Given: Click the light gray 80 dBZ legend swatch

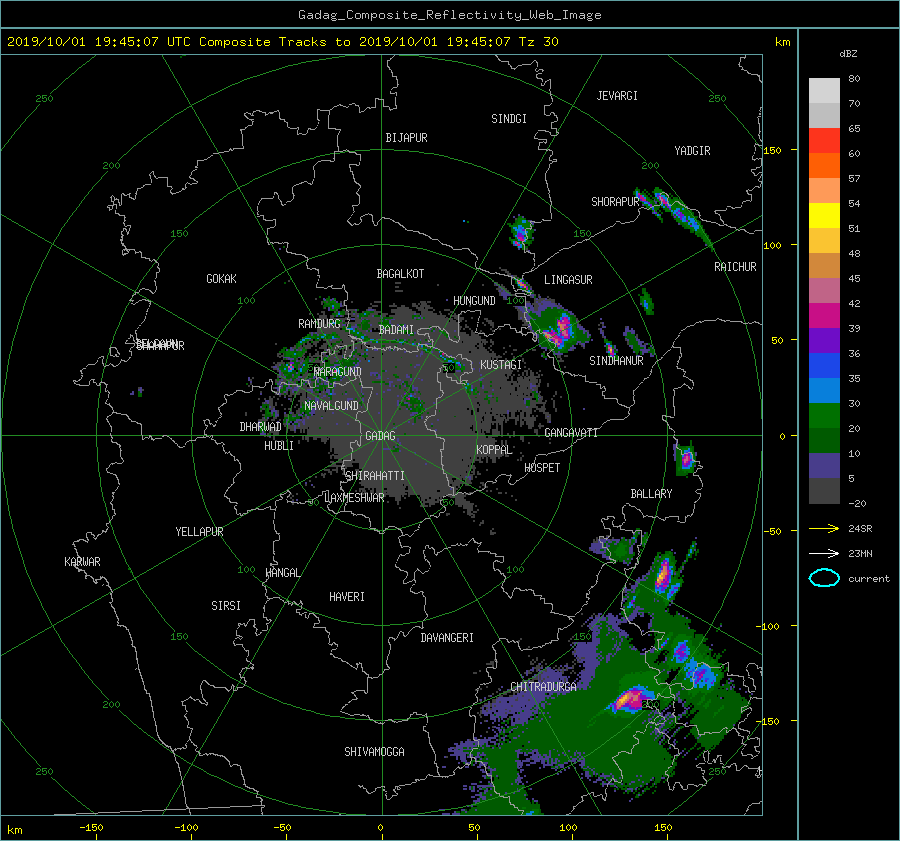Looking at the screenshot, I should coord(824,90).
